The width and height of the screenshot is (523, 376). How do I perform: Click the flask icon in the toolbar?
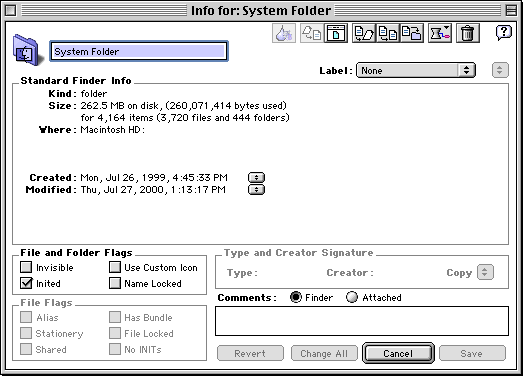[284, 33]
